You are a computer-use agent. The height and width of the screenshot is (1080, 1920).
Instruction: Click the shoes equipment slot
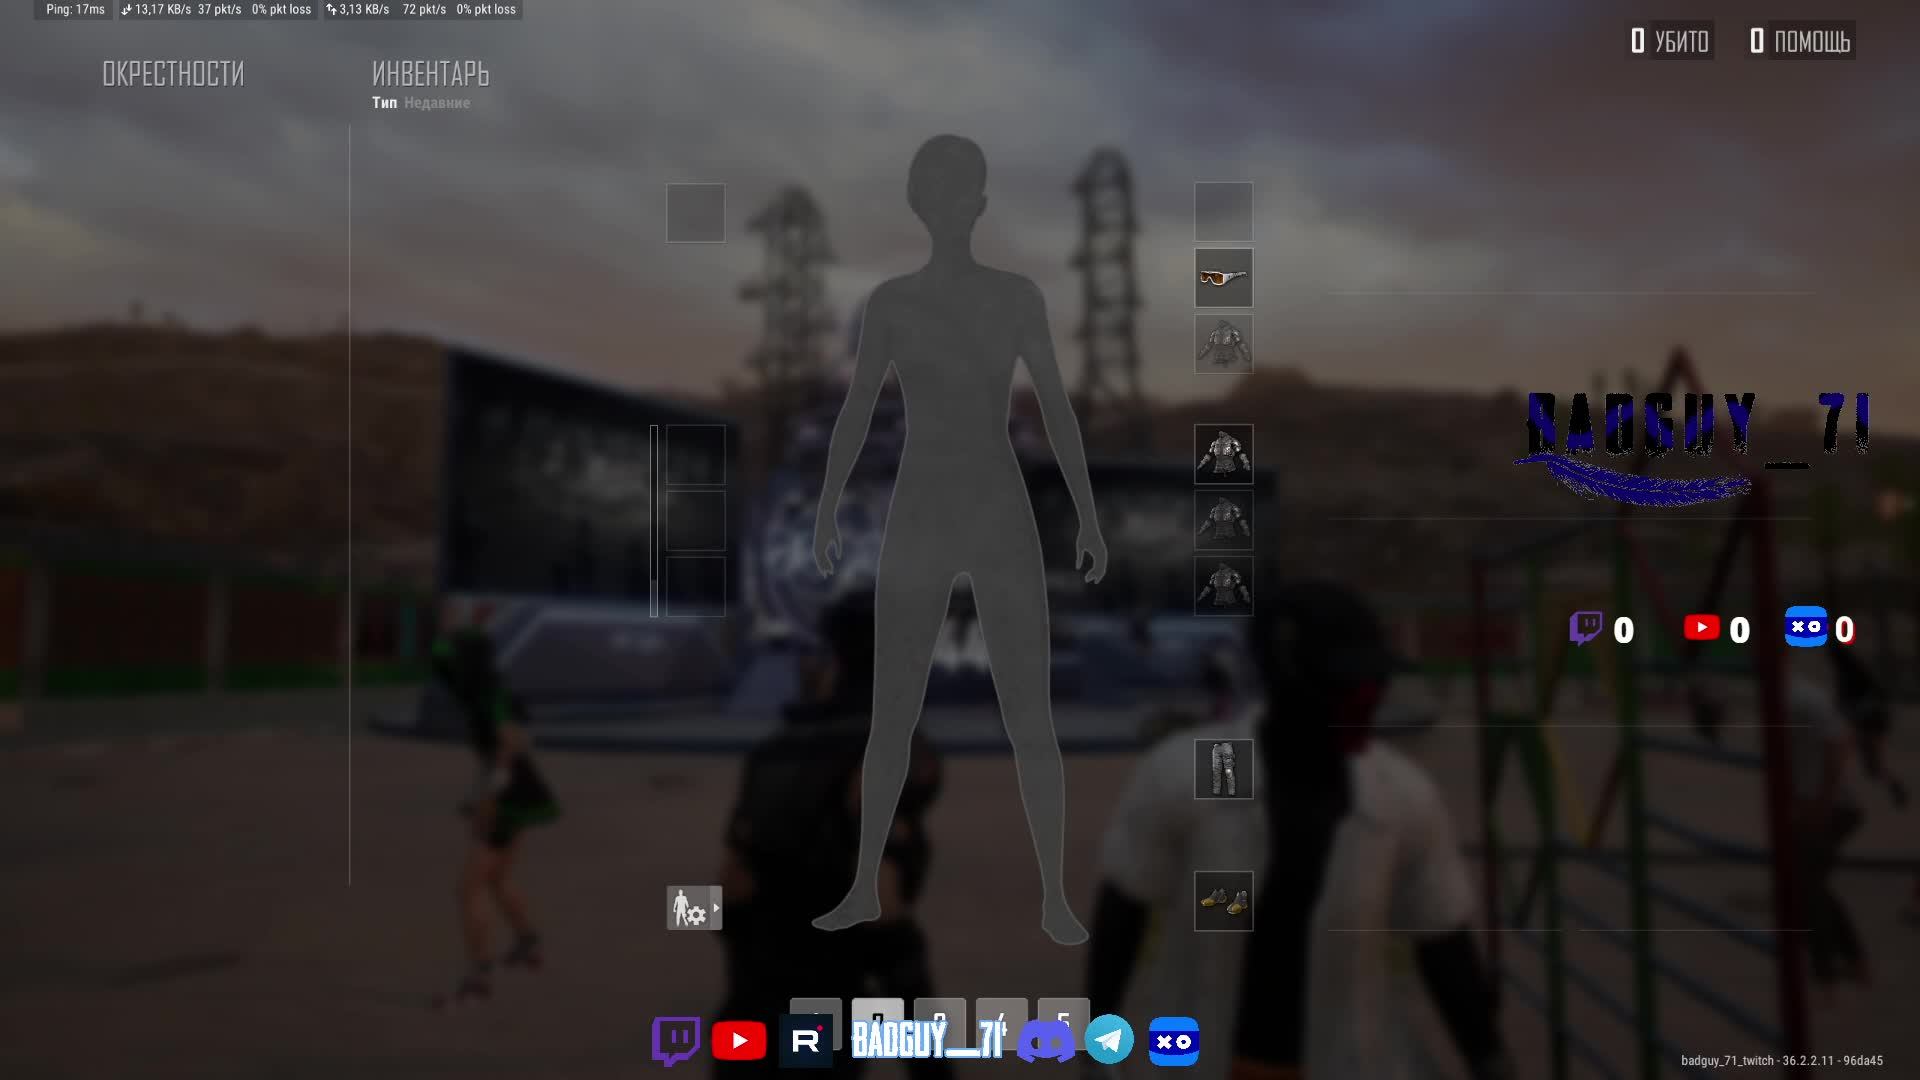(x=1223, y=901)
